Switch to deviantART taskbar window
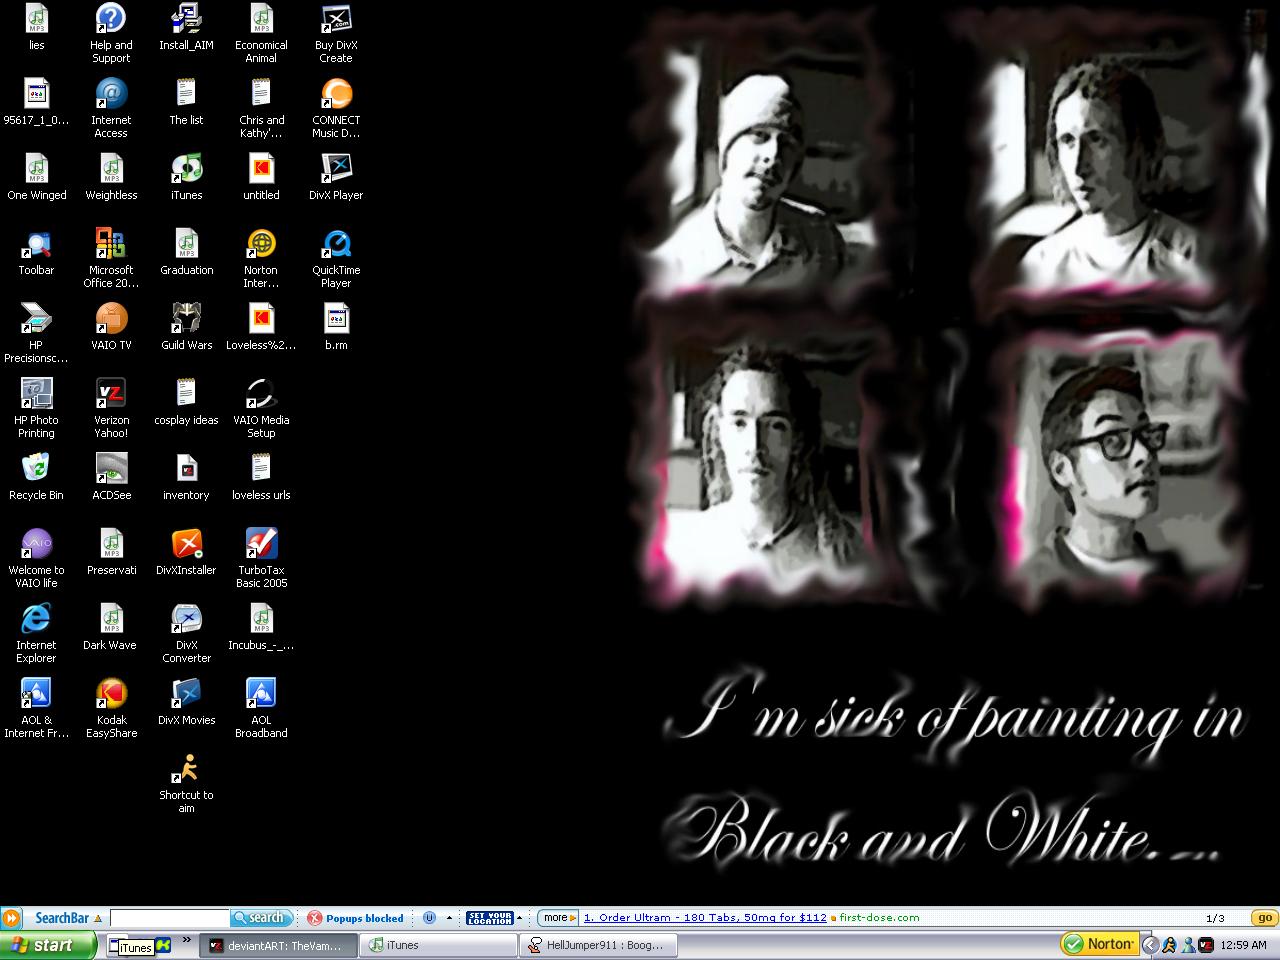Viewport: 1280px width, 960px height. pos(278,945)
